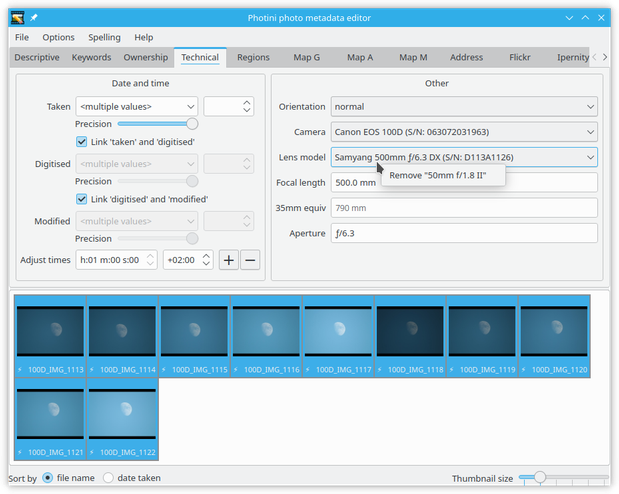Viewport: 619px width, 494px height.
Task: Select thumbnail 100D_IMG_1116
Action: pyautogui.click(x=266, y=336)
